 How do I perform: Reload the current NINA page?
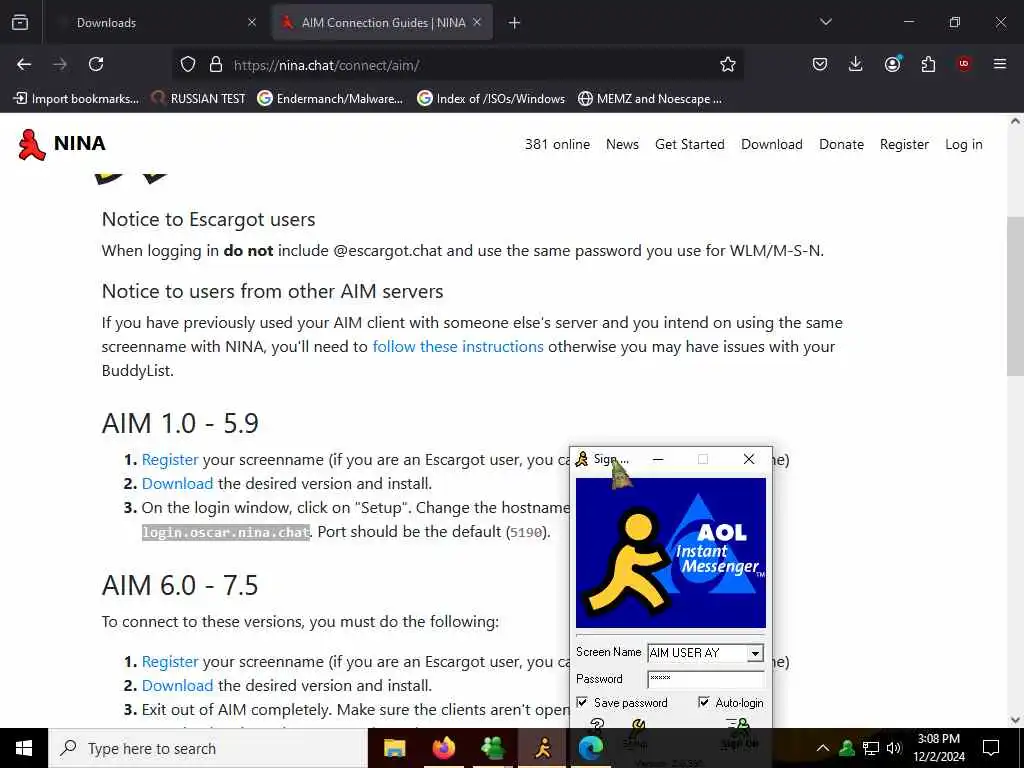point(96,64)
